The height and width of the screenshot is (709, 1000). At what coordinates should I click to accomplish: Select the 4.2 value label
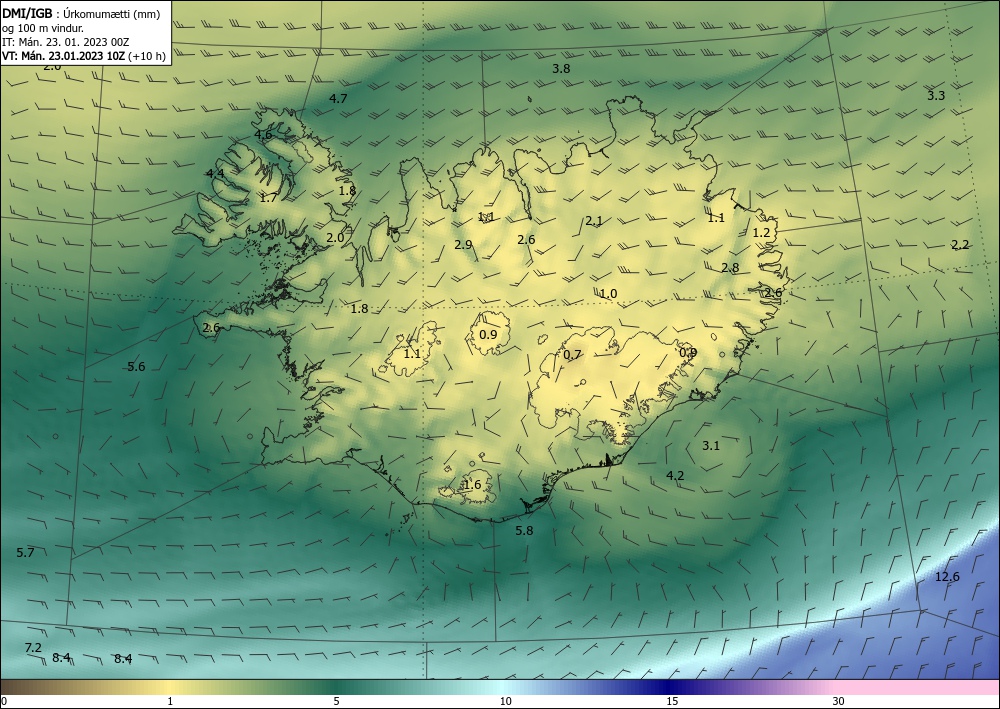[x=675, y=475]
